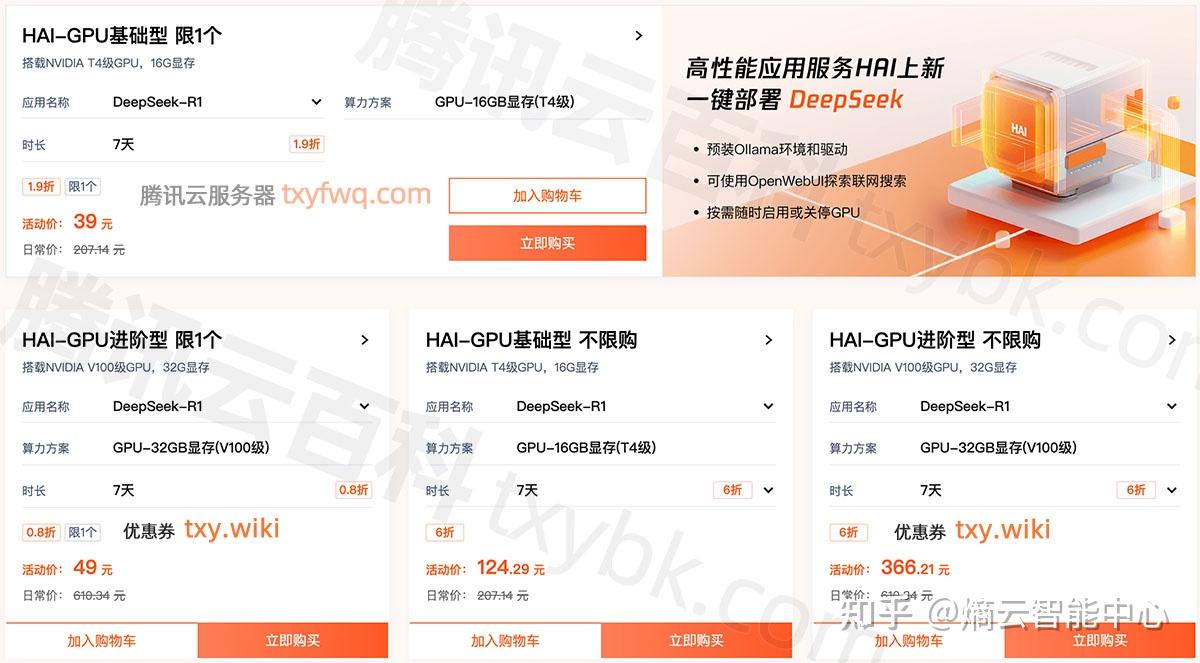The height and width of the screenshot is (663, 1200).
Task: Click the arrow on HAI-GPU进阶型 限1个 card header
Action: (364, 340)
